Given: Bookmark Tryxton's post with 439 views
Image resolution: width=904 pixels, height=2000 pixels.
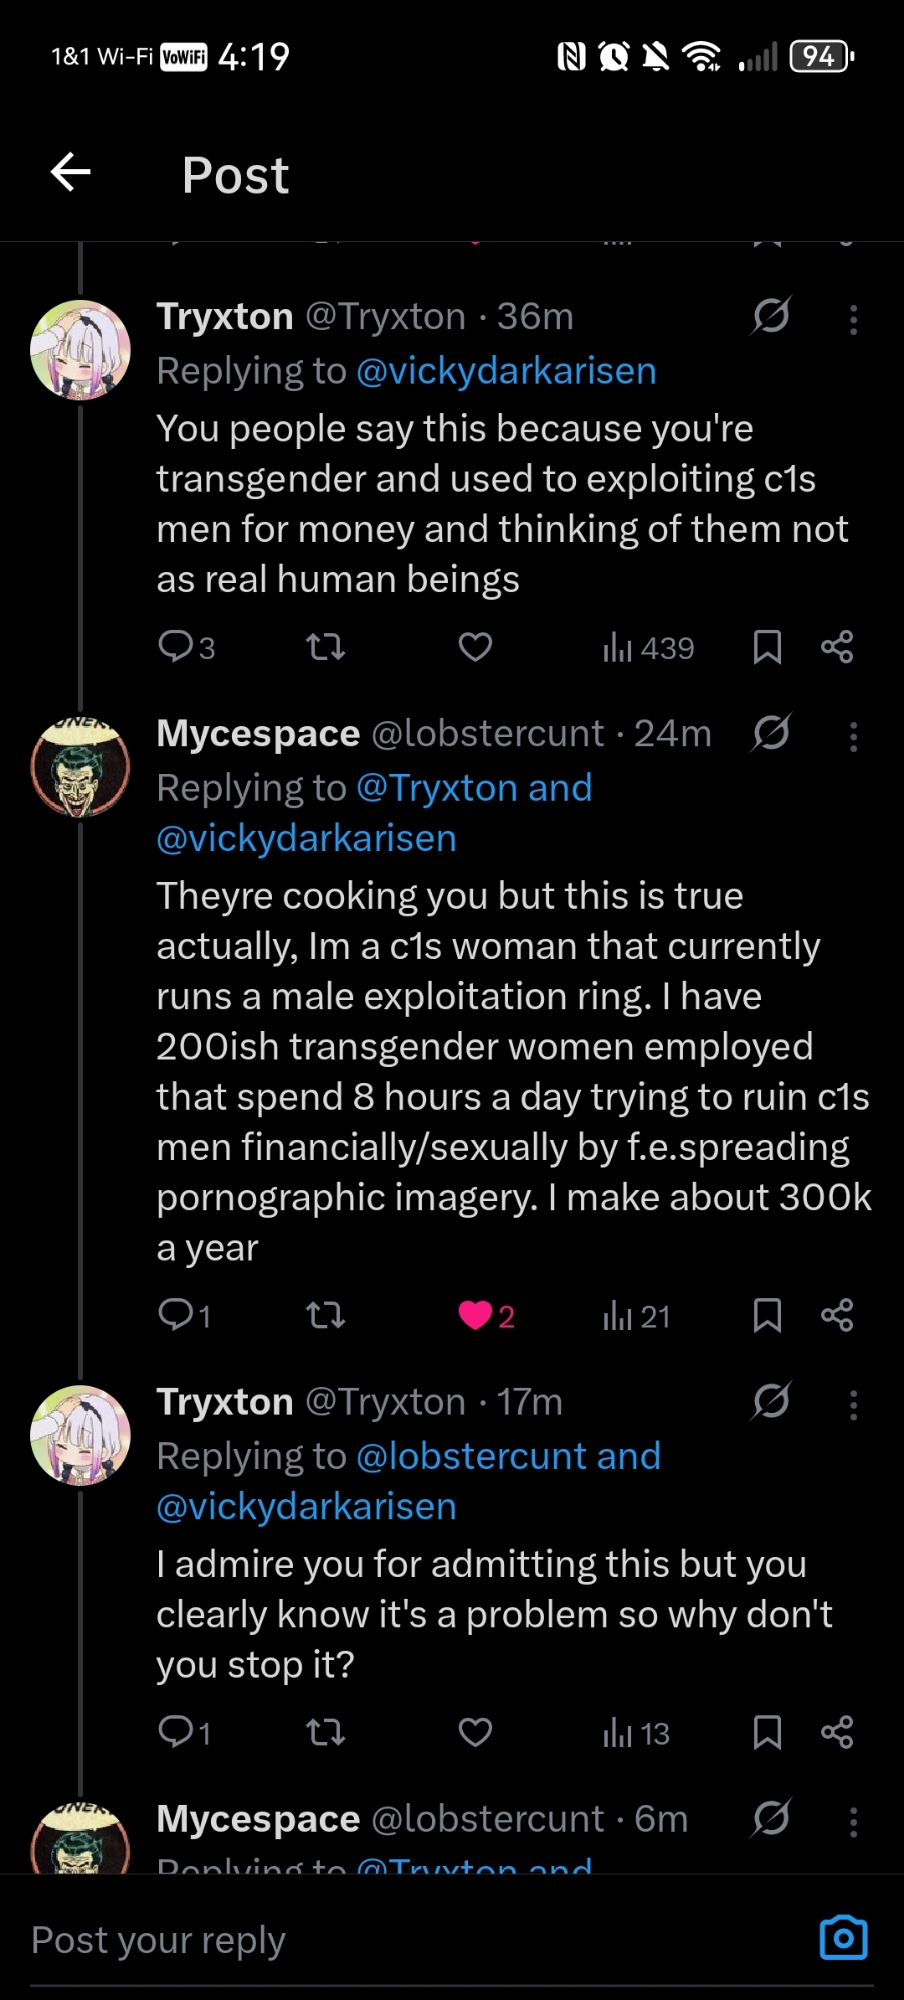Looking at the screenshot, I should point(767,648).
